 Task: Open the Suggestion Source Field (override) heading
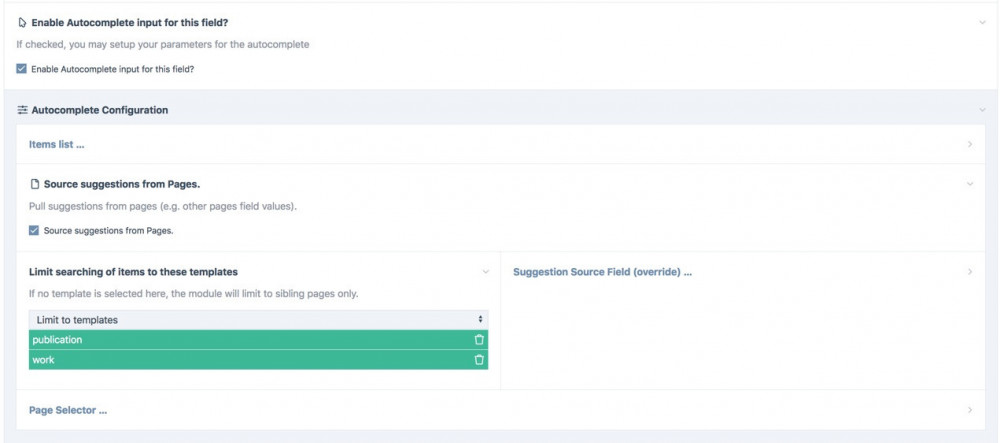pyautogui.click(x=602, y=272)
